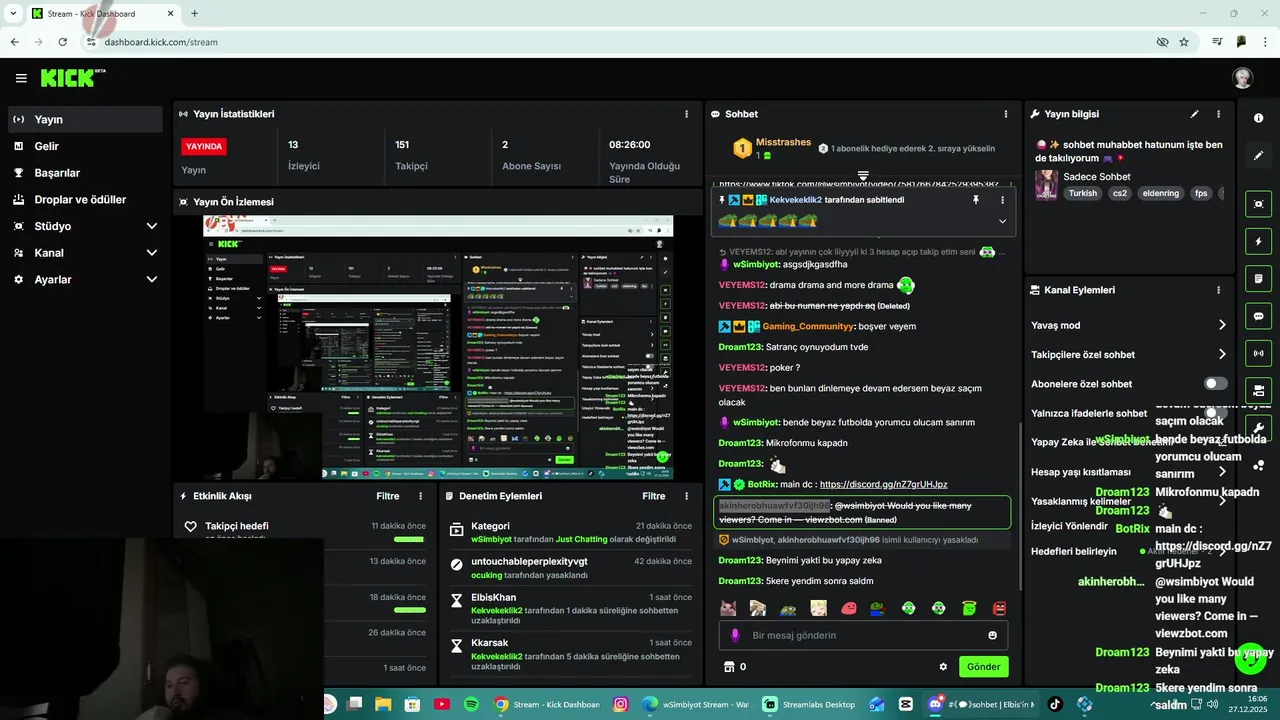Open the Kanal Eylemleri three-dot menu
Screen dimensions: 1280x720
[x=1218, y=290]
